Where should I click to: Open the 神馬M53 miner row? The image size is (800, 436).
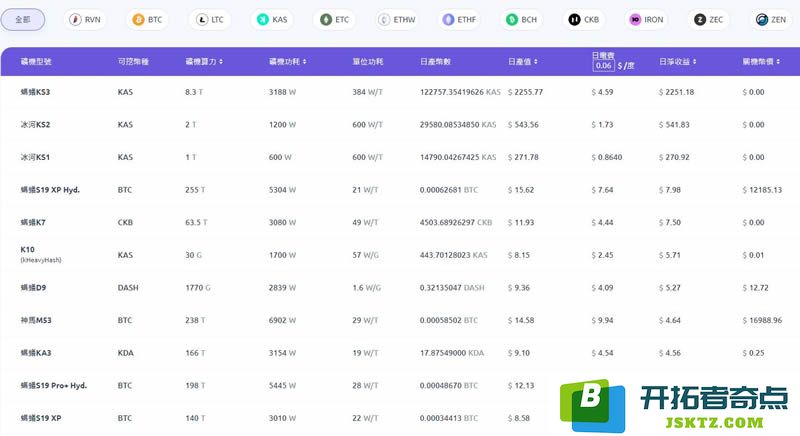tap(400, 321)
